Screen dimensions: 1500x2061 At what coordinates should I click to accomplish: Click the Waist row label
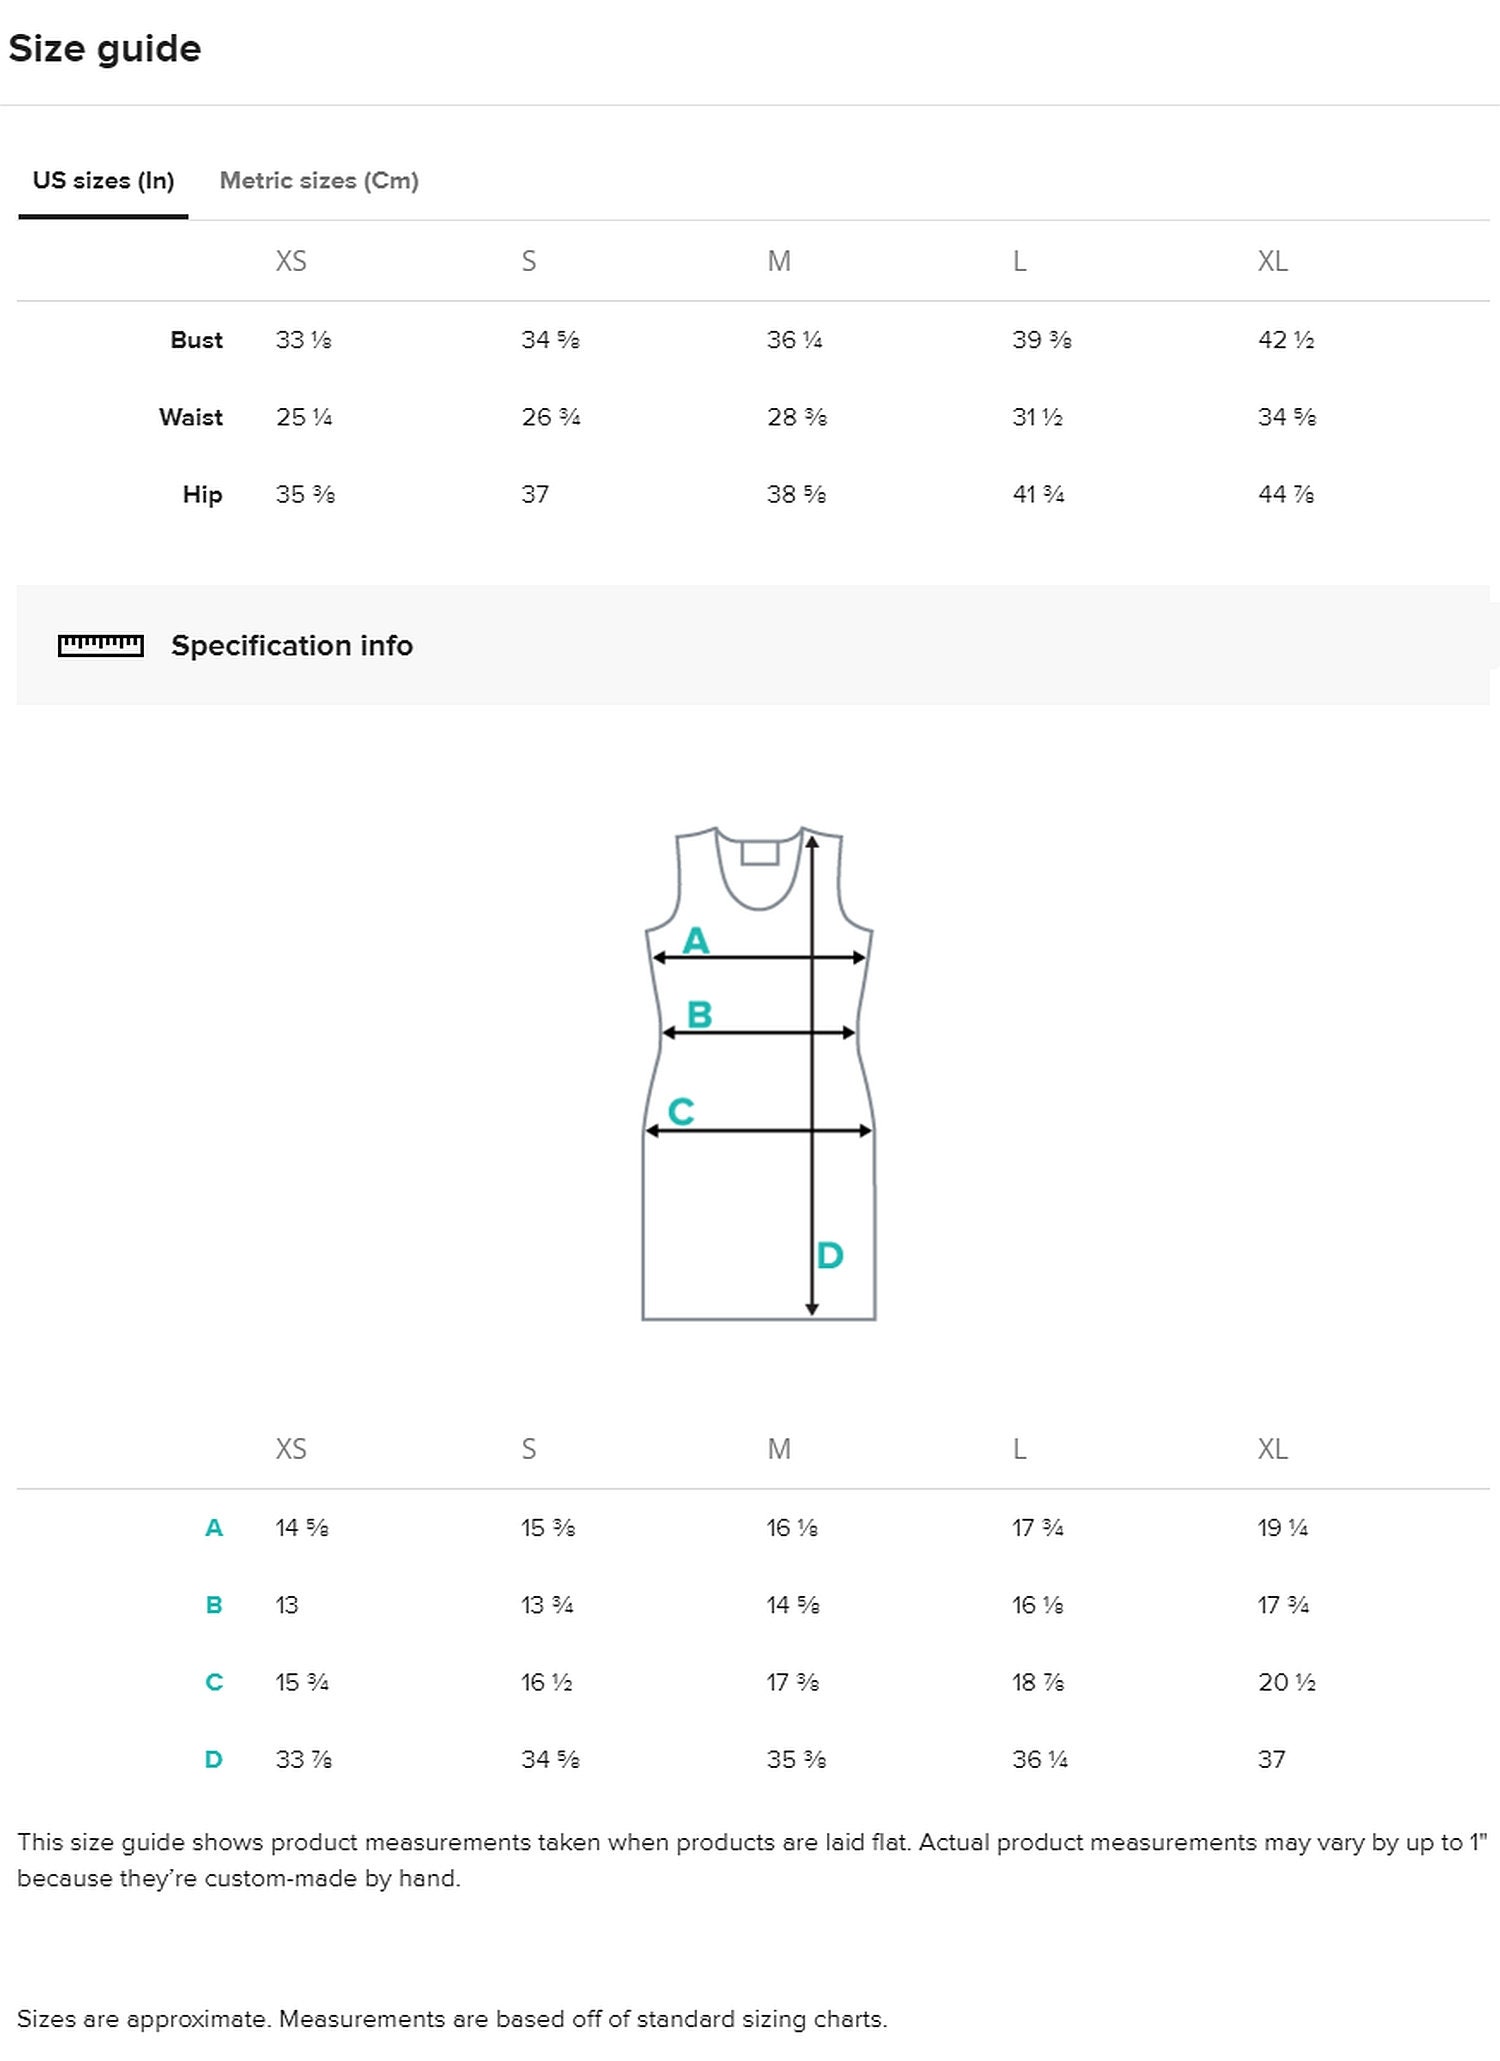[x=191, y=417]
